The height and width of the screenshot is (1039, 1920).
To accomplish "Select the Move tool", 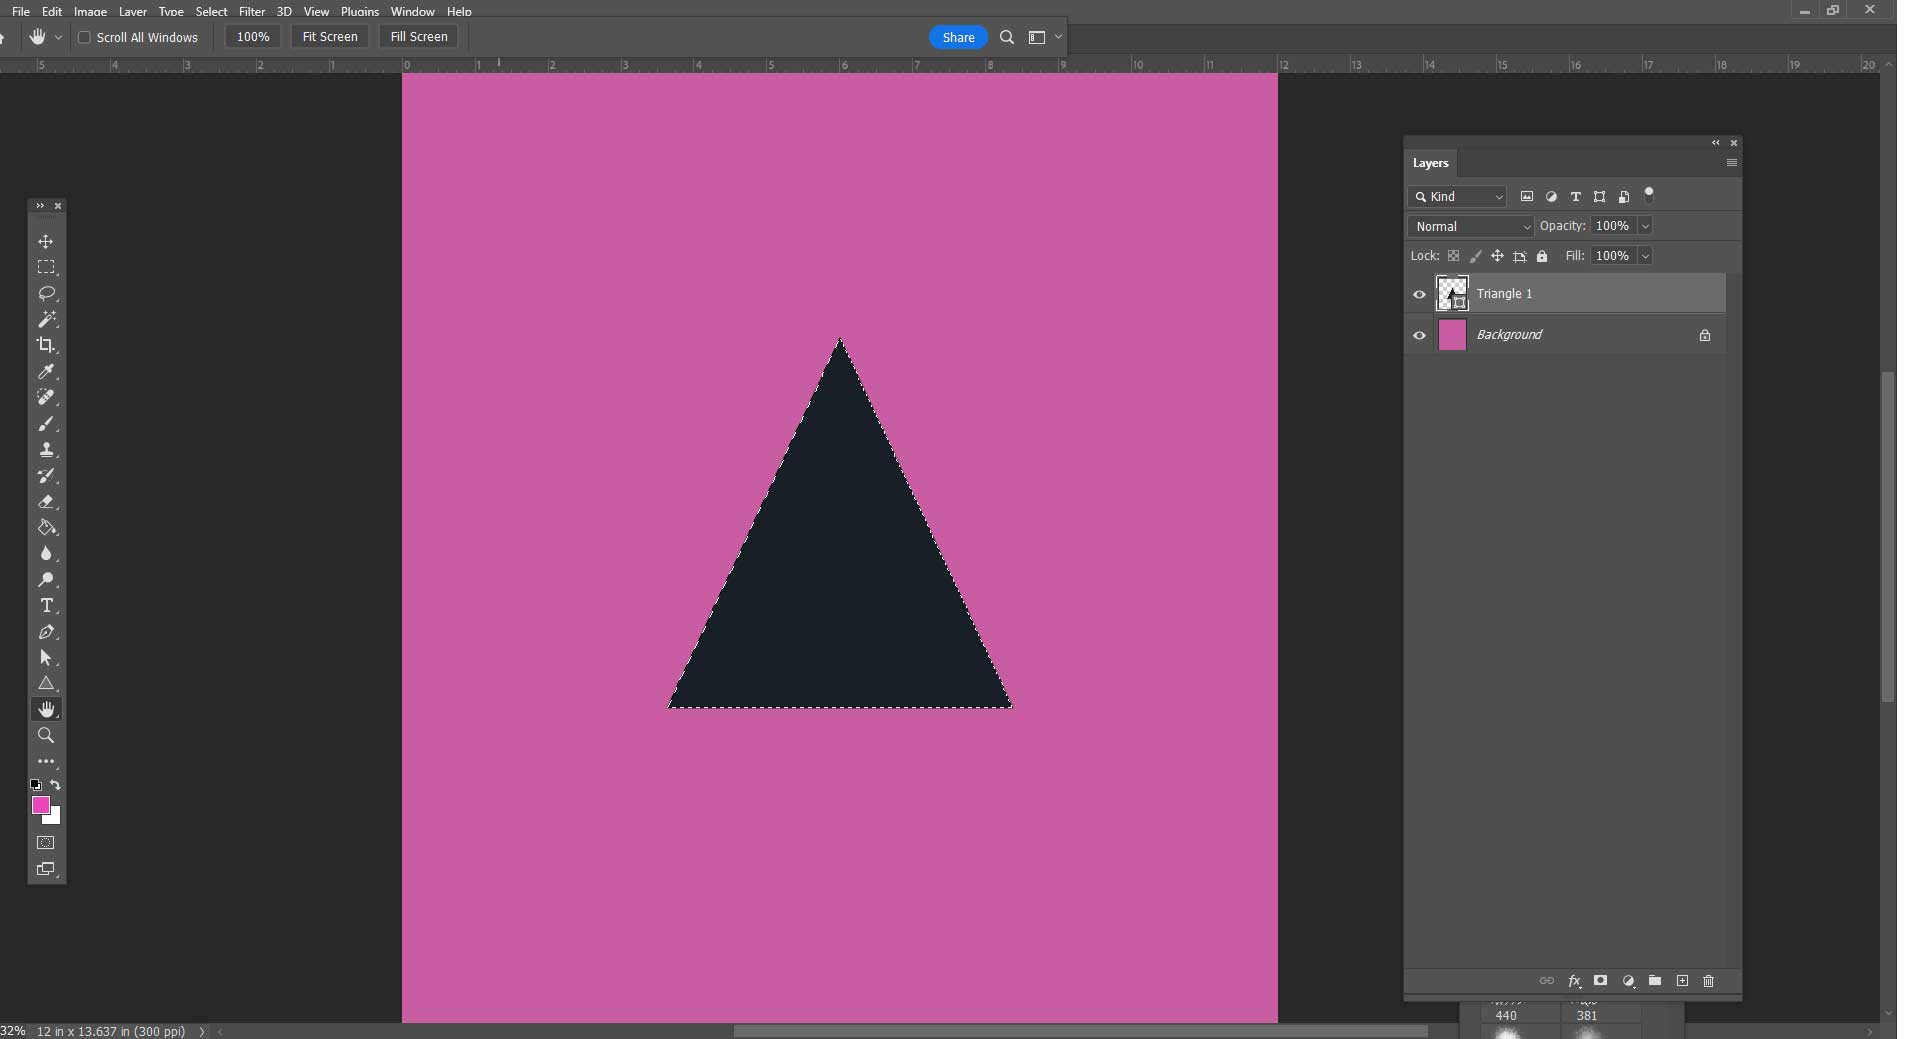I will pyautogui.click(x=46, y=242).
